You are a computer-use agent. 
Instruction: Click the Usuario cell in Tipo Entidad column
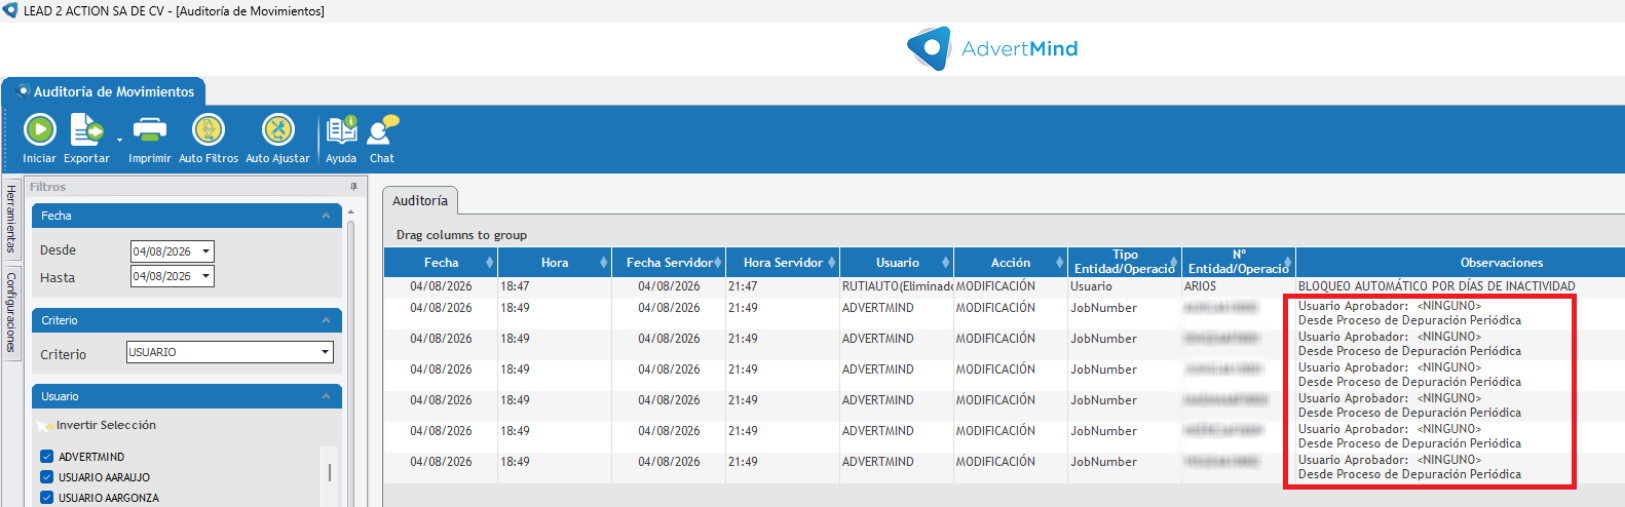pos(1125,286)
